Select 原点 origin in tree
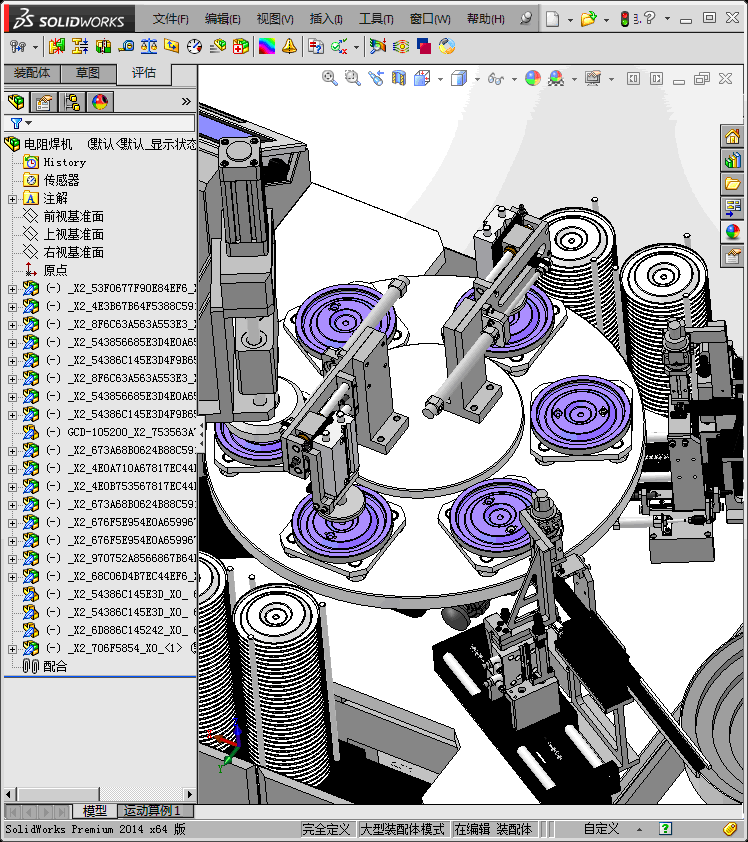748x842 pixels. click(x=55, y=270)
